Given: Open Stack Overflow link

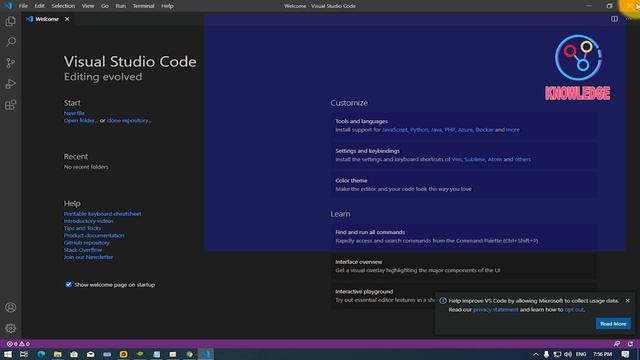Looking at the screenshot, I should (x=83, y=250).
